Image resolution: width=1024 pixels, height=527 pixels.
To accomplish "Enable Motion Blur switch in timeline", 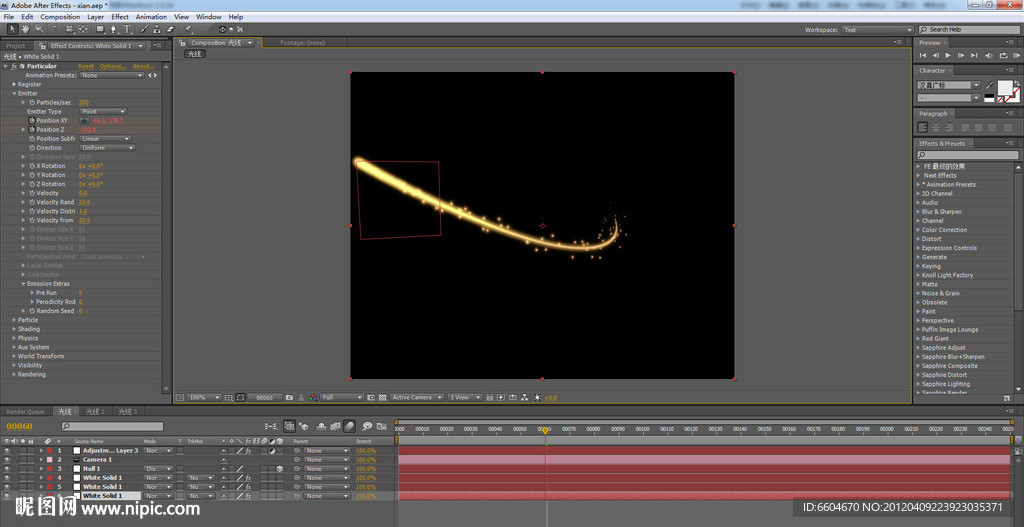I will tap(350, 426).
